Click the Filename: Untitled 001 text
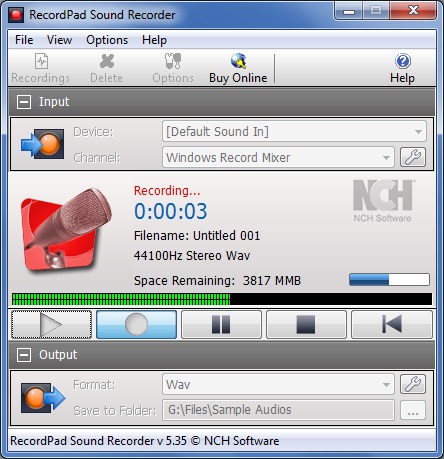 (197, 236)
